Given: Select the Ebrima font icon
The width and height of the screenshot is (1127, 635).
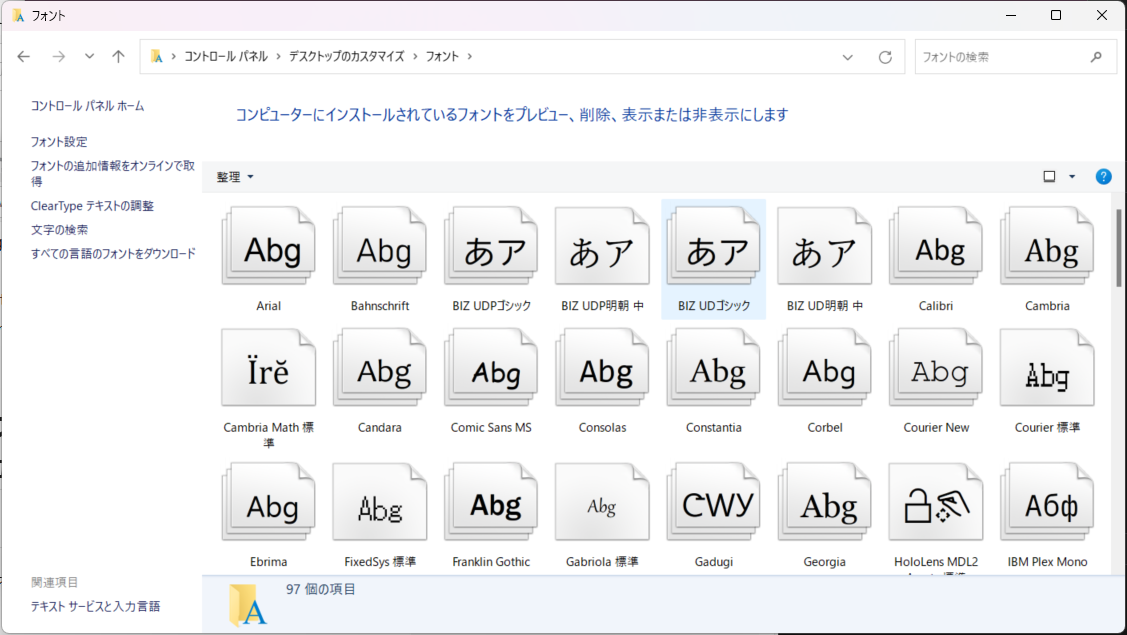Looking at the screenshot, I should [268, 503].
